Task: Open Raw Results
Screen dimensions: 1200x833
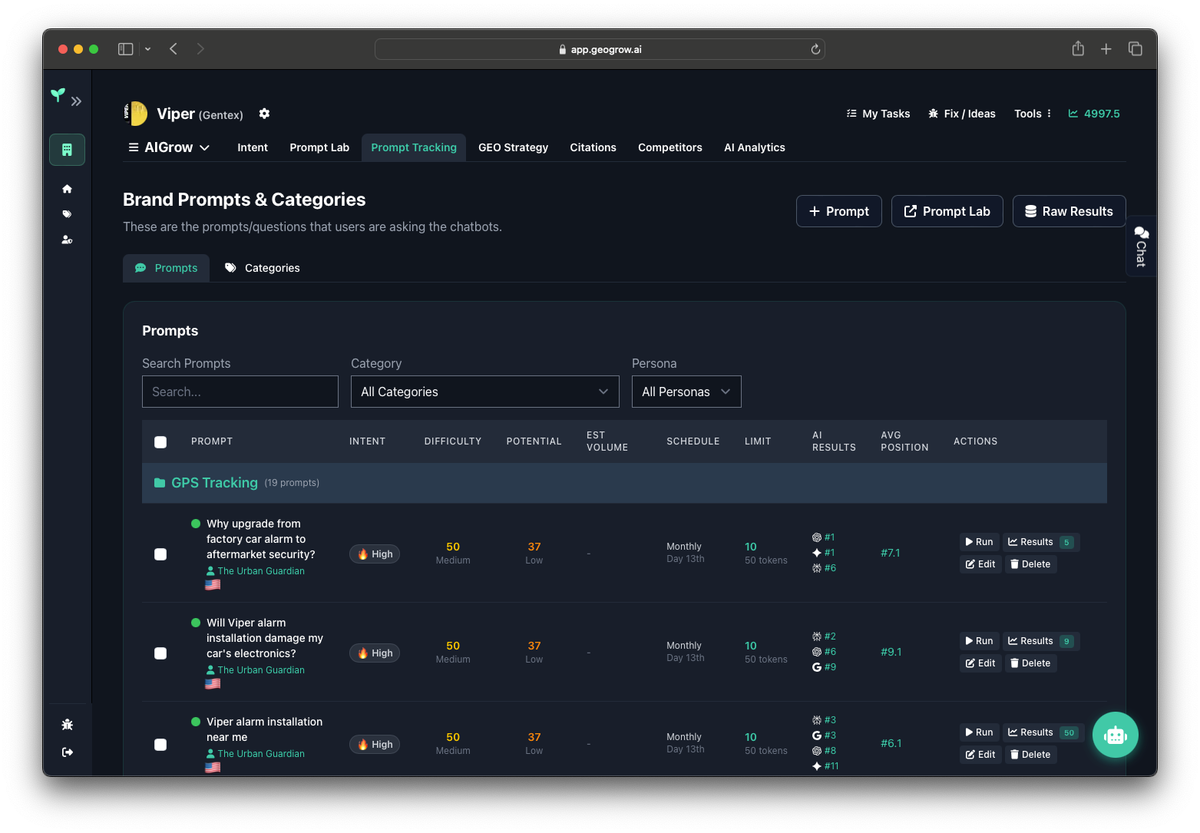Action: point(1069,211)
